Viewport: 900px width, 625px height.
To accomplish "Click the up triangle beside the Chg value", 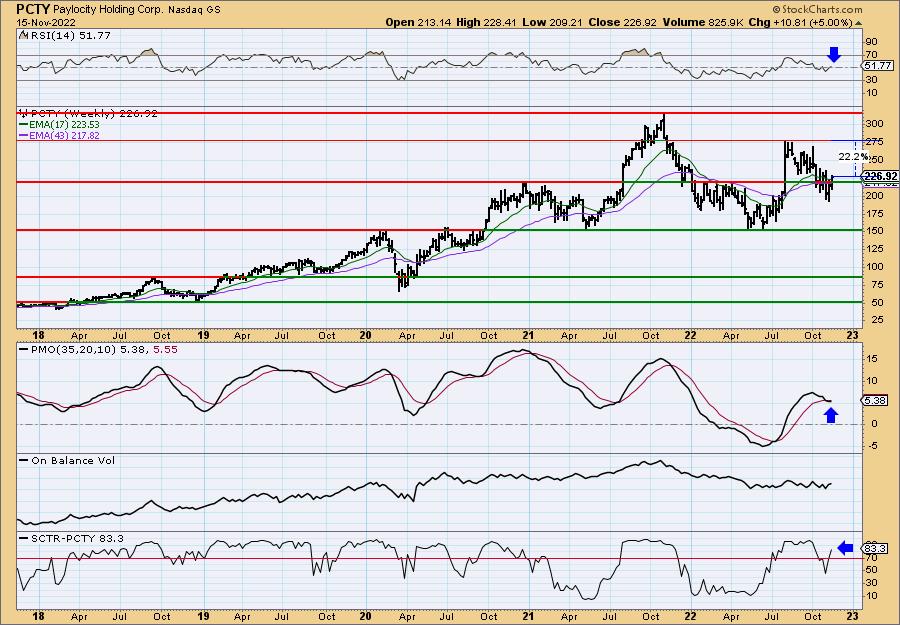I will 859,23.
